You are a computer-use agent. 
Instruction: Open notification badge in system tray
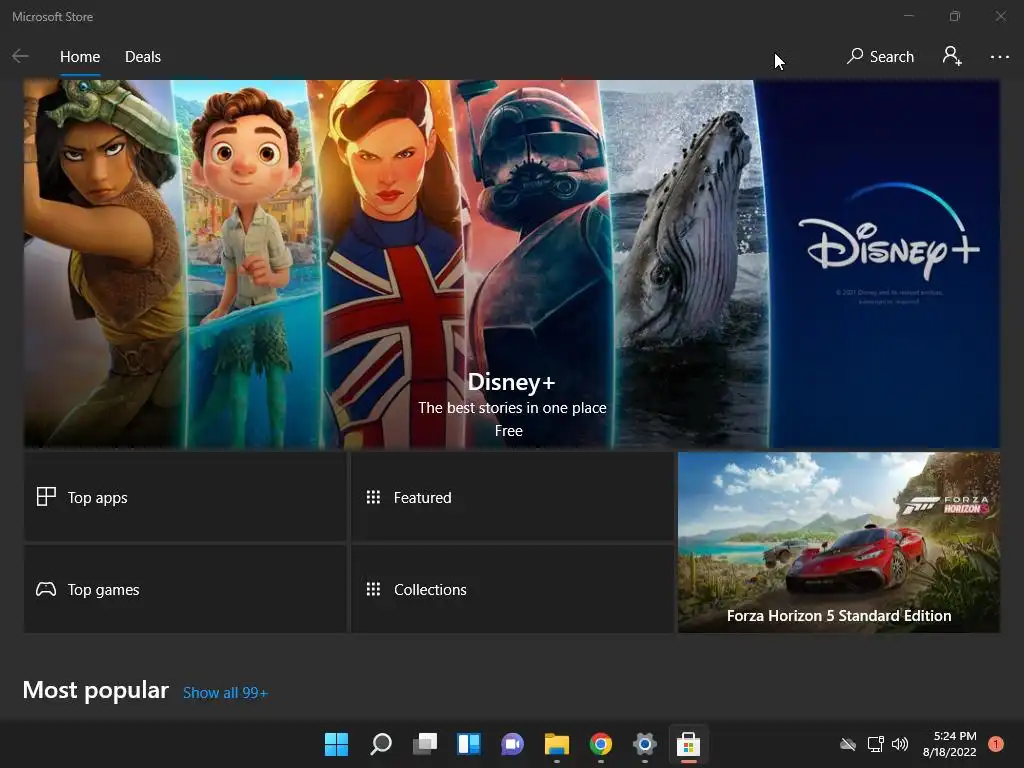pos(996,744)
